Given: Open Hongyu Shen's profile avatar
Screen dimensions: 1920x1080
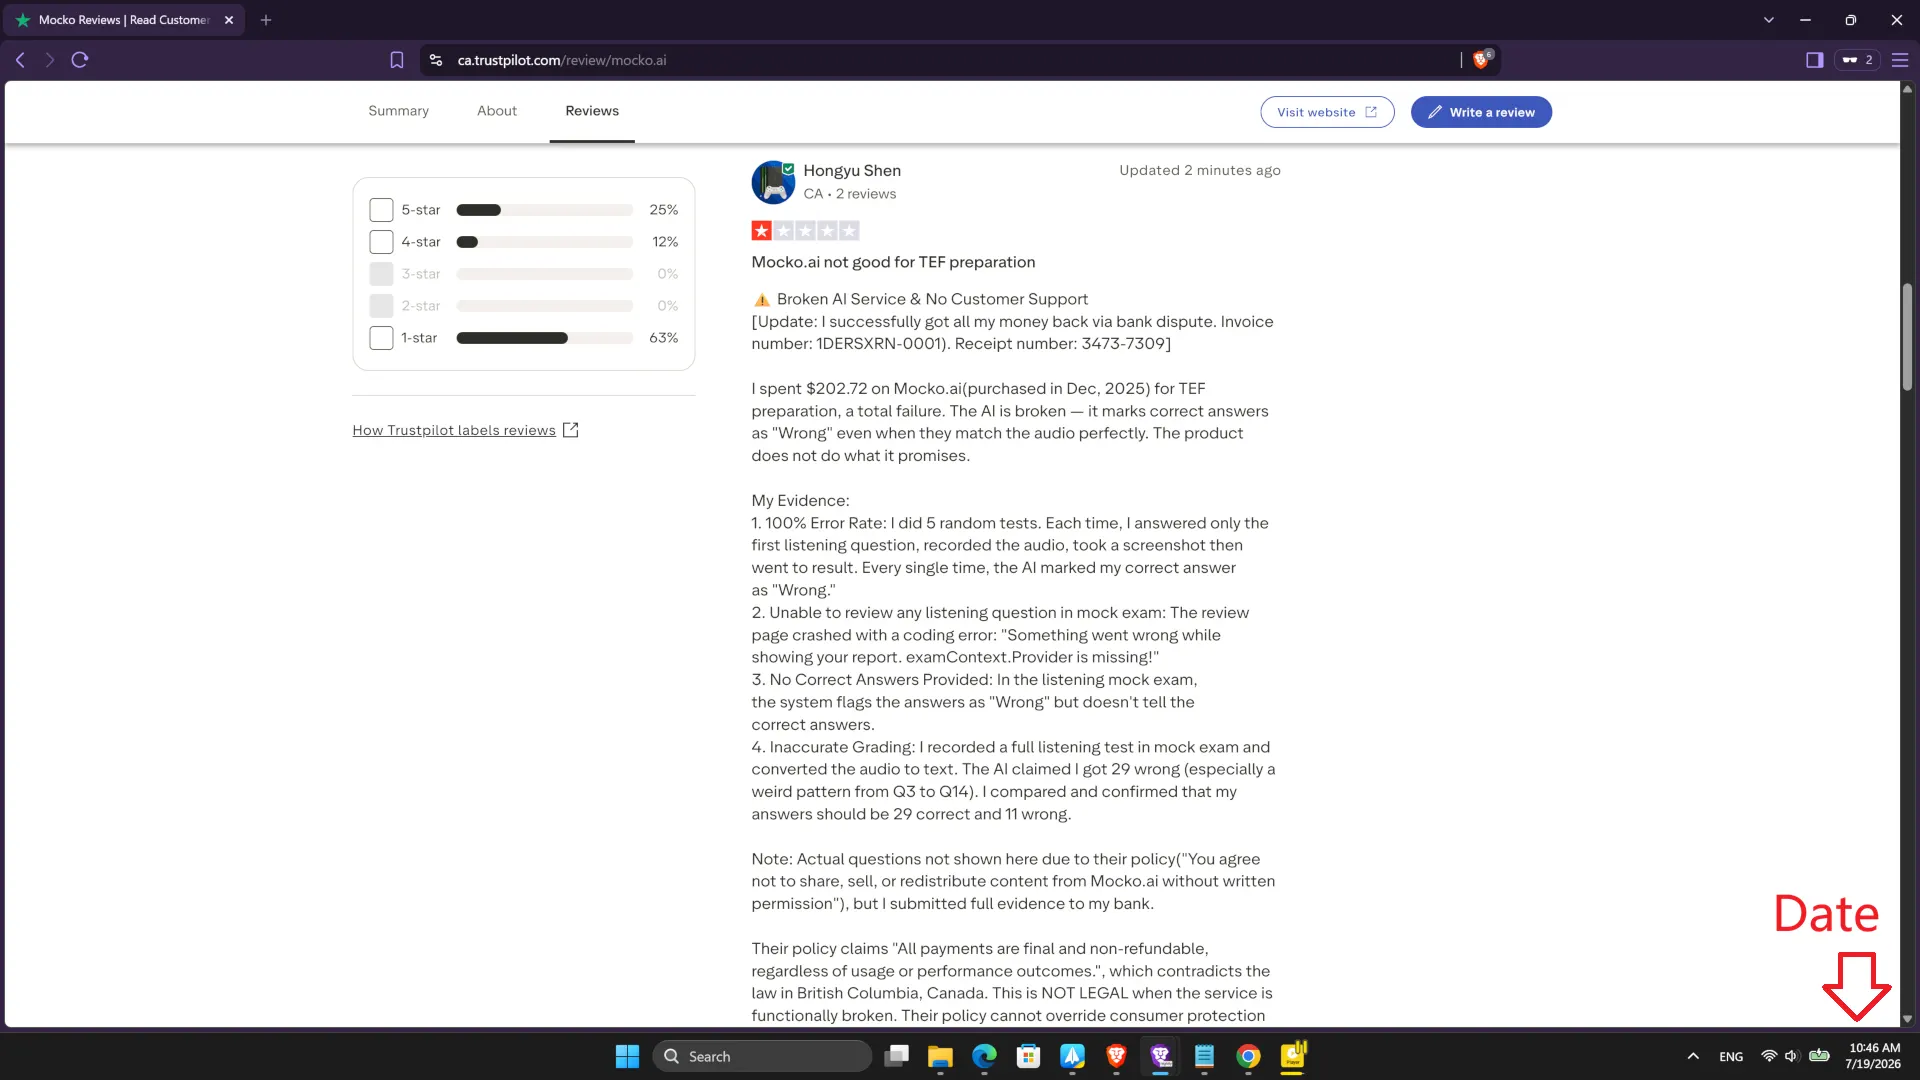Looking at the screenshot, I should pyautogui.click(x=773, y=182).
